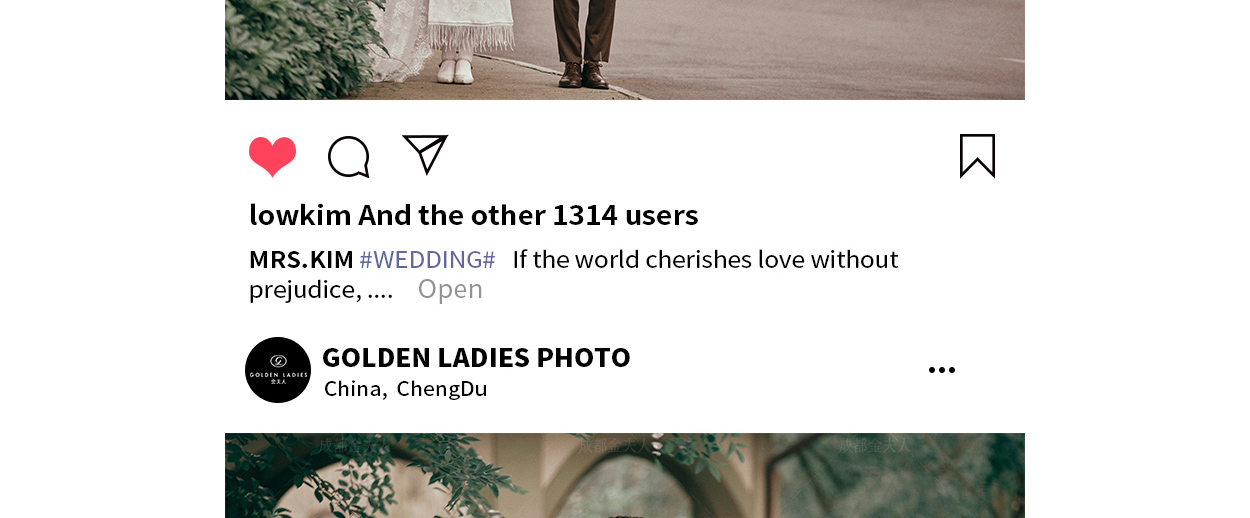1250x518 pixels.
Task: Open comments with the speech bubble icon
Action: click(x=349, y=157)
